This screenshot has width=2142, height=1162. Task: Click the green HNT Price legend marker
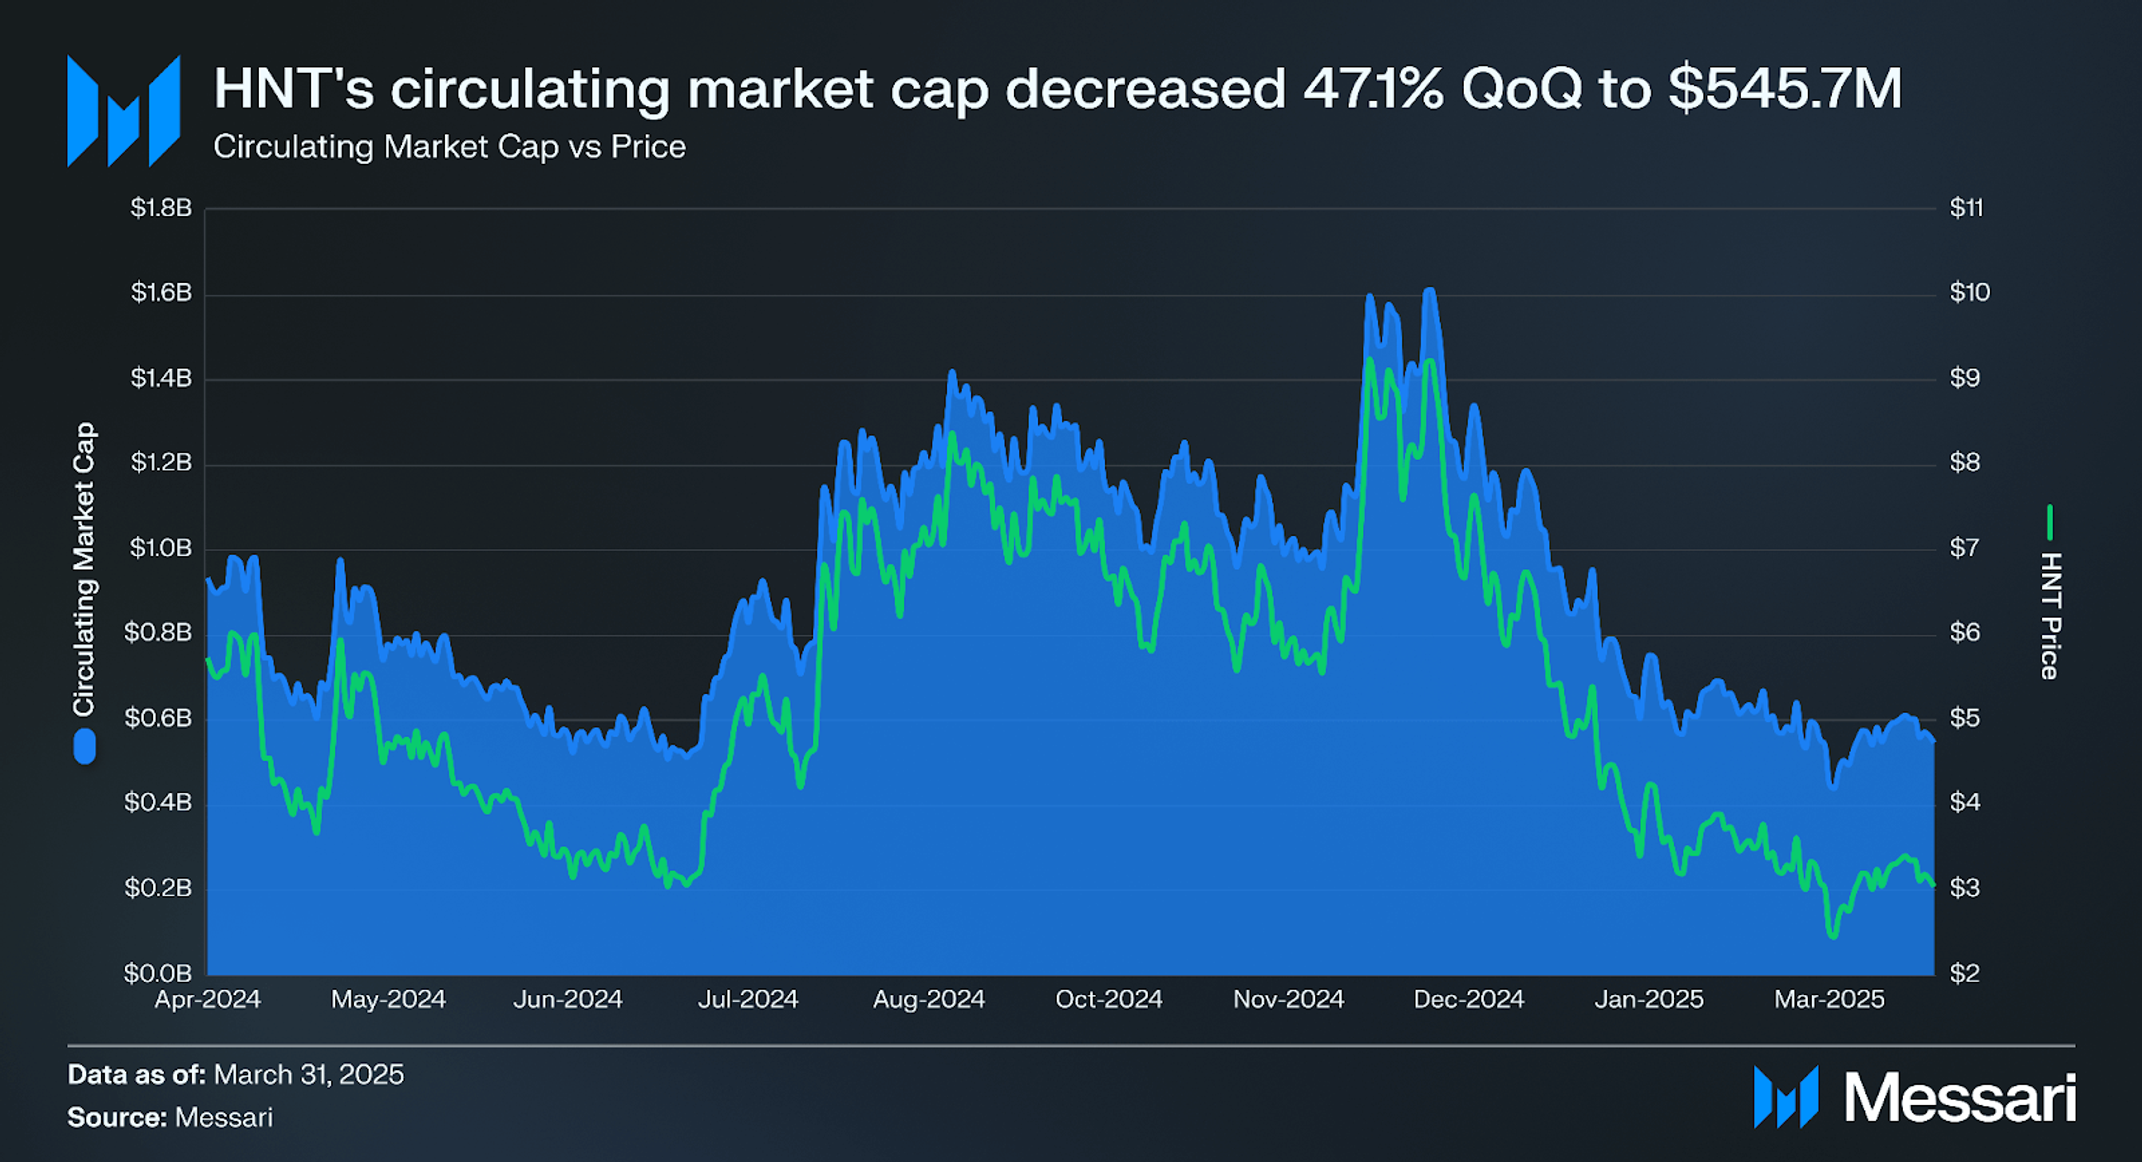2049,523
